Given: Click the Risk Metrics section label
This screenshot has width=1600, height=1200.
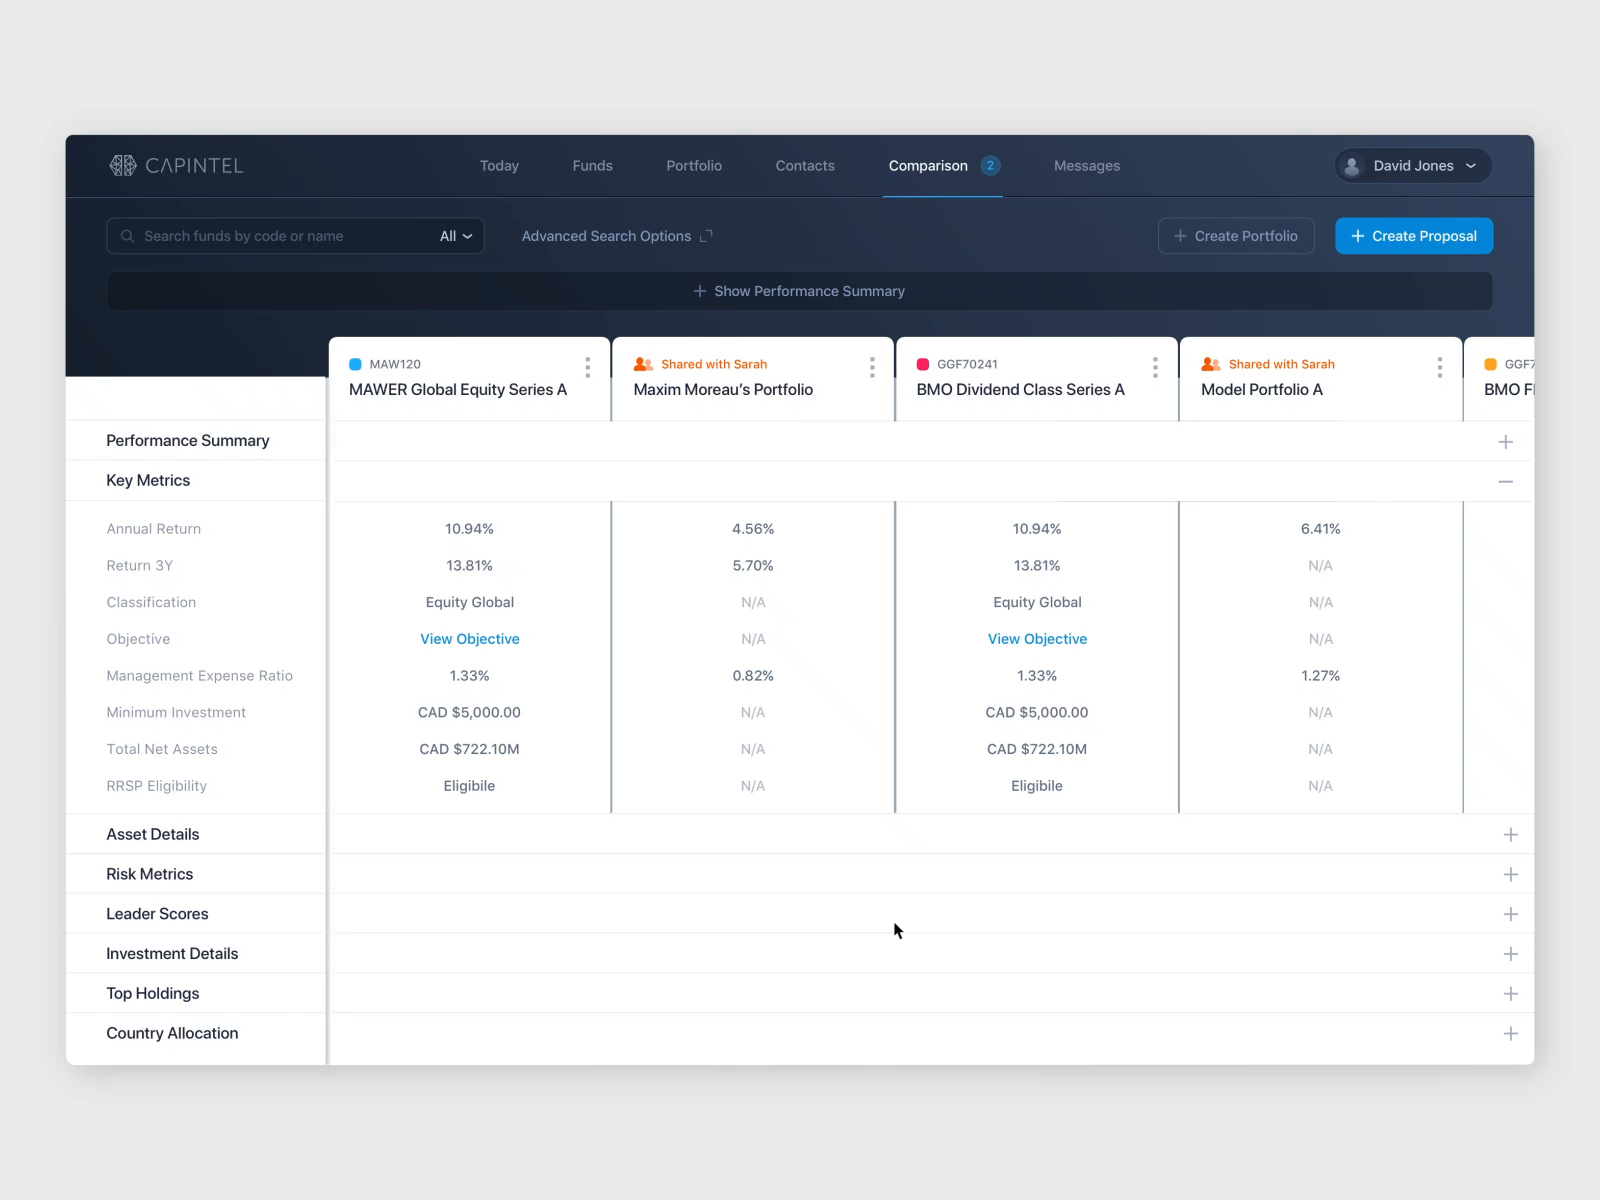Looking at the screenshot, I should pos(149,874).
